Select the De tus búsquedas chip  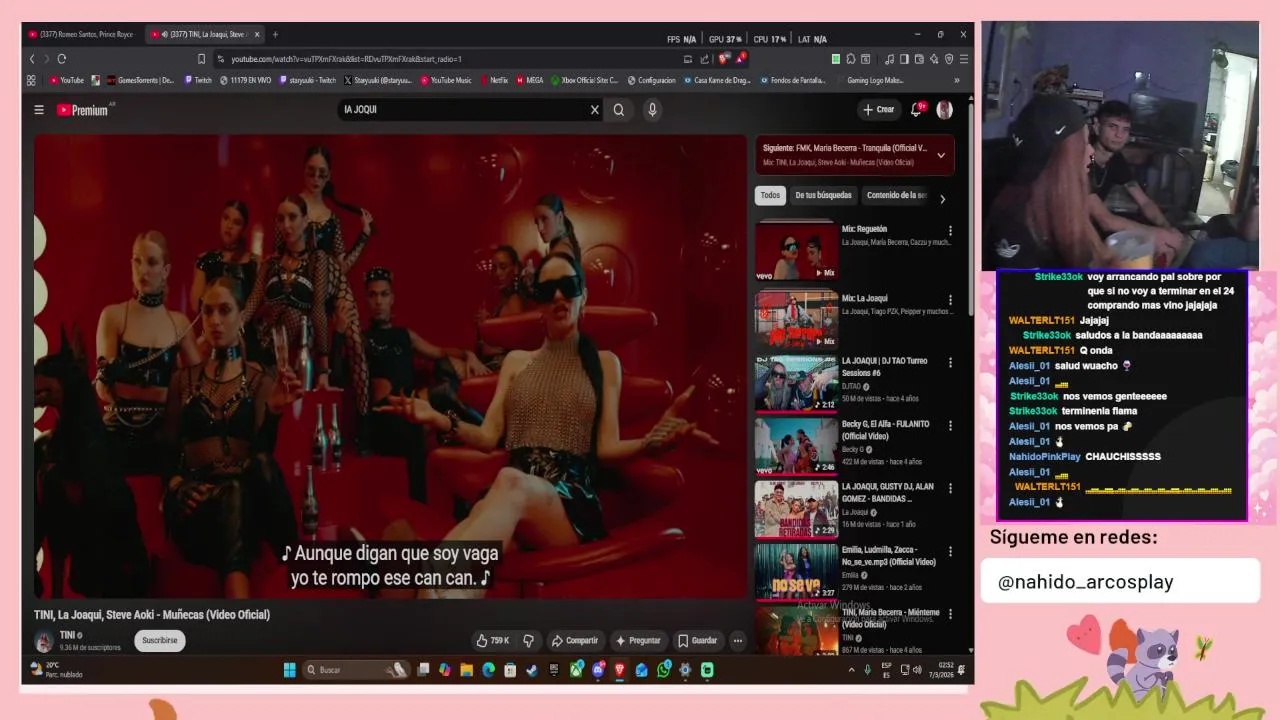click(x=823, y=195)
